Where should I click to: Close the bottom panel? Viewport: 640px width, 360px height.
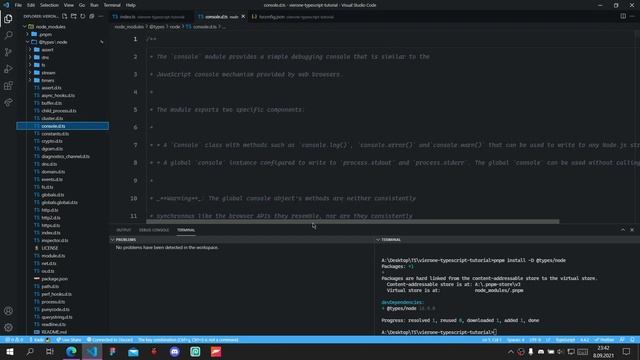point(632,230)
